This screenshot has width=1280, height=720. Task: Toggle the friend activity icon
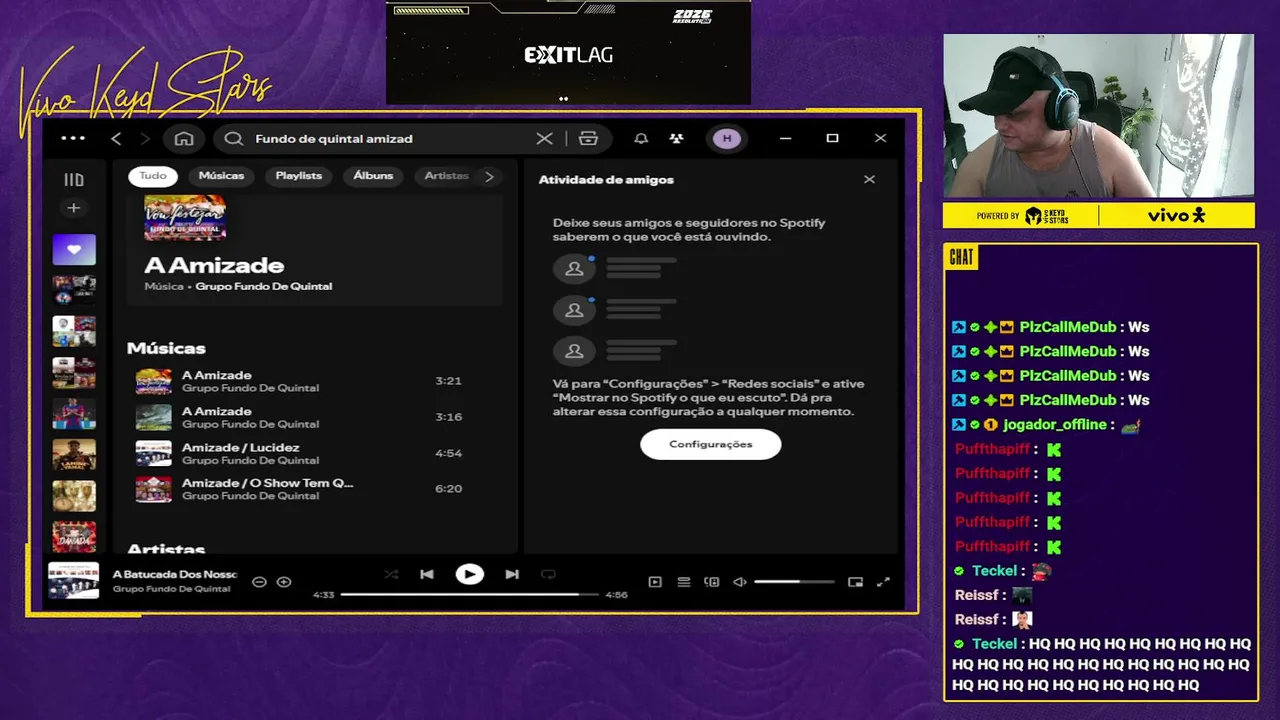[677, 138]
